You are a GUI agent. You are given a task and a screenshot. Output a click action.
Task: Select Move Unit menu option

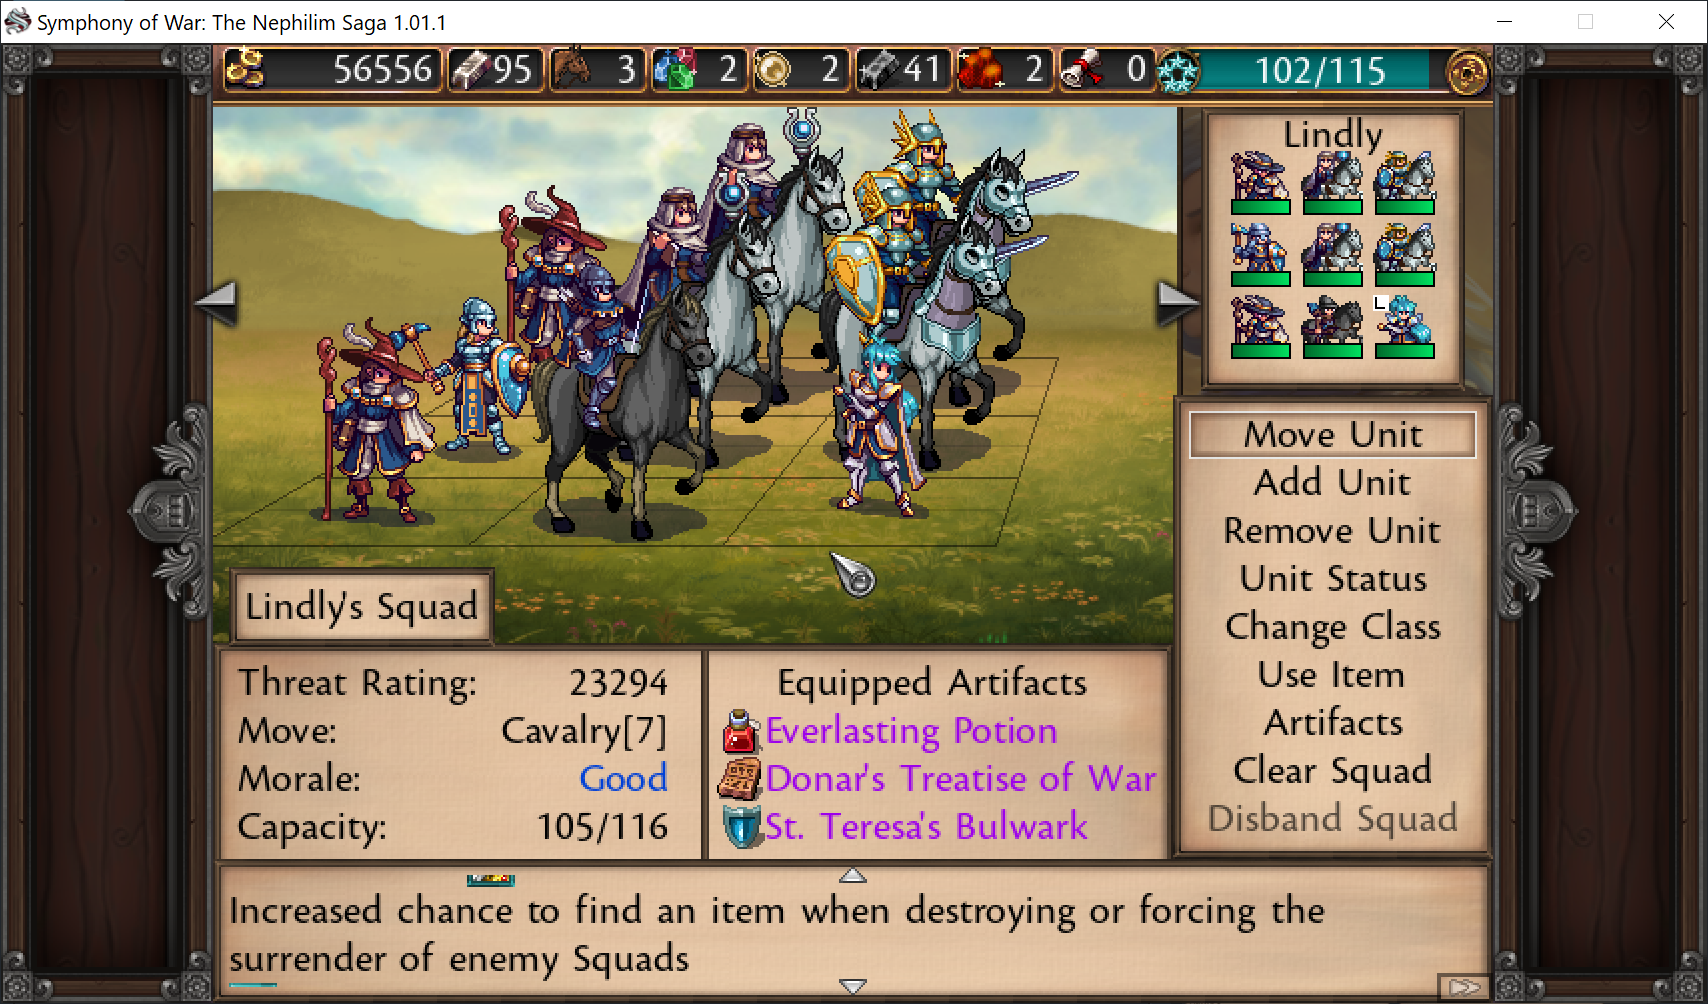tap(1333, 435)
